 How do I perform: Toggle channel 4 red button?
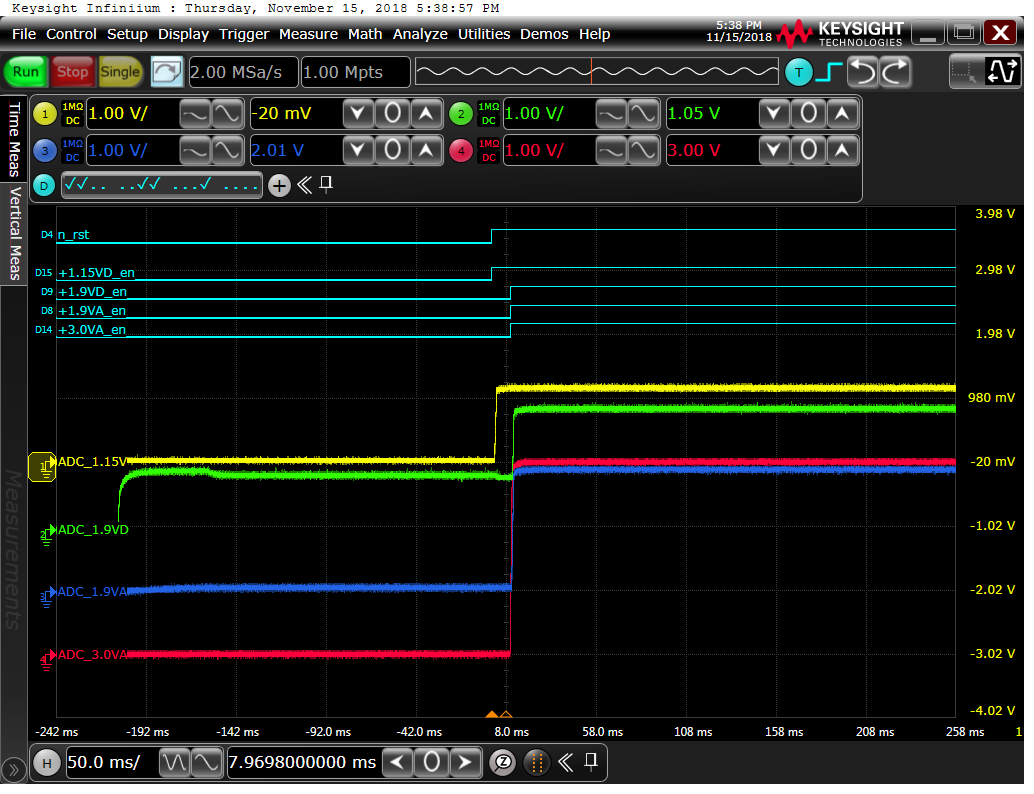click(461, 151)
